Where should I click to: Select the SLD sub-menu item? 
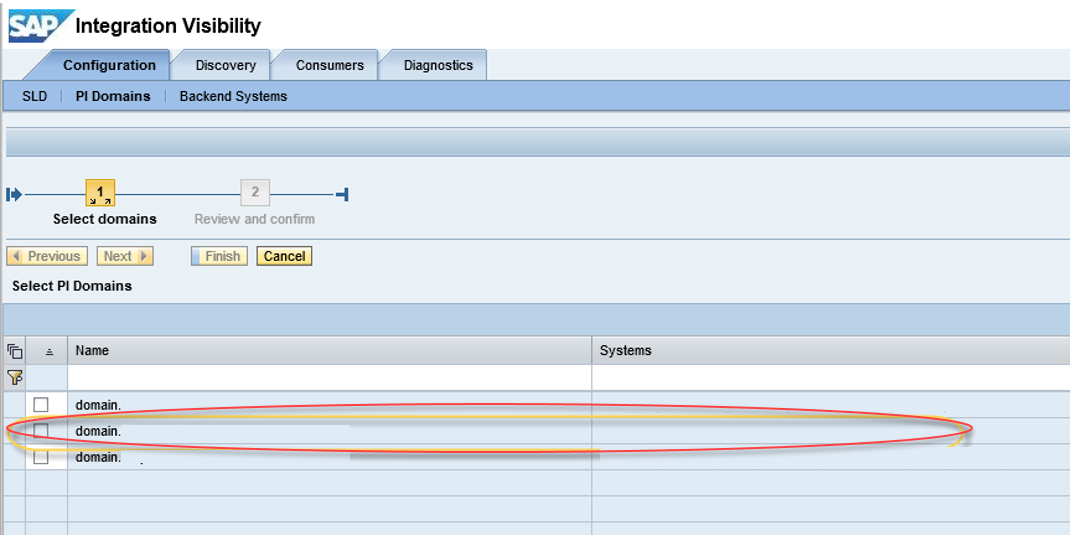pyautogui.click(x=35, y=96)
